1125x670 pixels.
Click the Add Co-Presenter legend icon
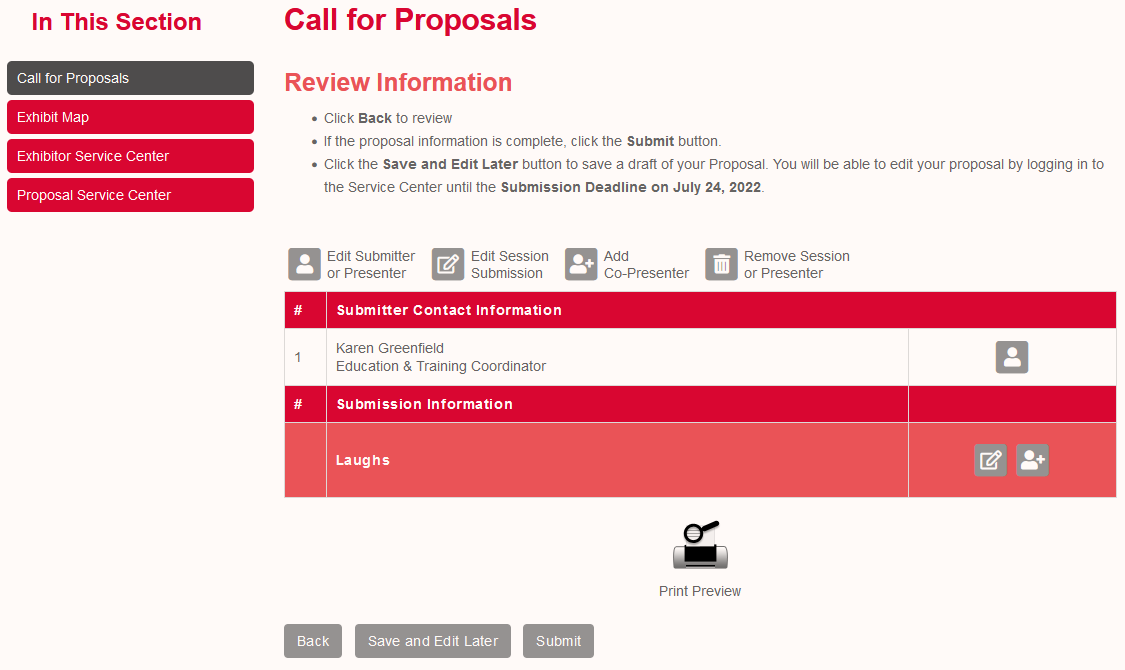pos(580,264)
